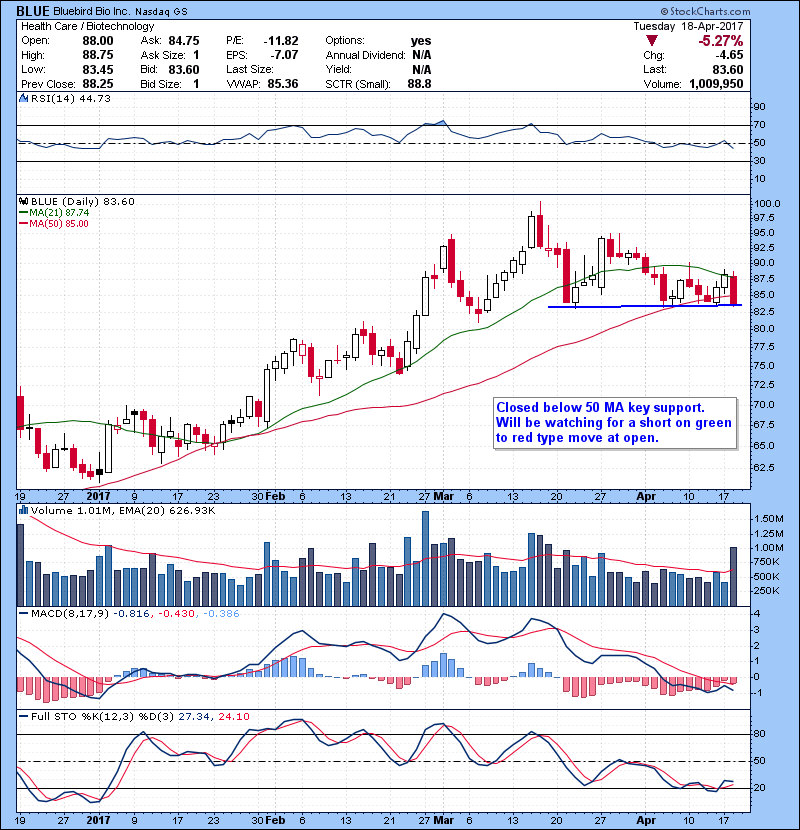Click the Nasdaq GS exchange label
The width and height of the screenshot is (800, 830).
(161, 12)
